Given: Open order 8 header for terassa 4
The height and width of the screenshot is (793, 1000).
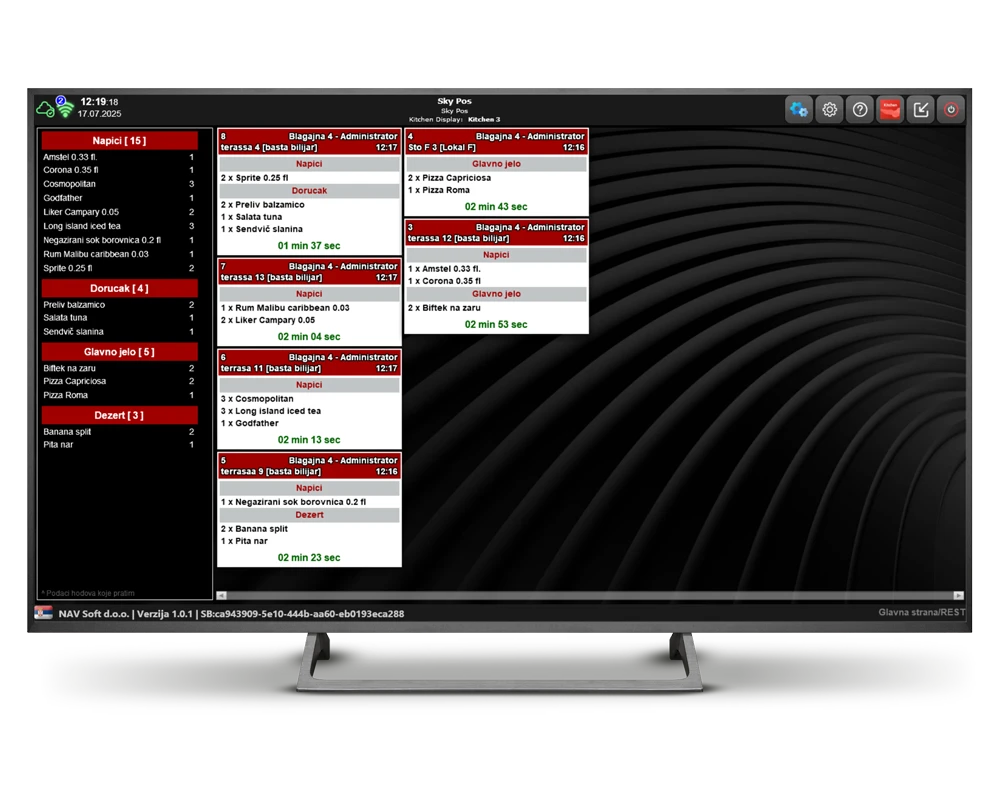Looking at the screenshot, I should 309,142.
